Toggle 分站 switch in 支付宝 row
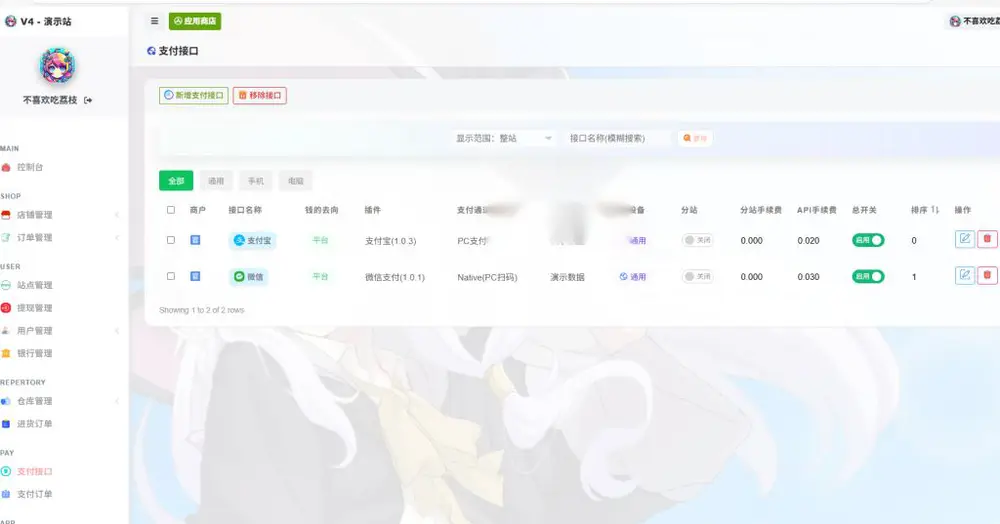Image resolution: width=1000 pixels, height=524 pixels. [x=698, y=240]
